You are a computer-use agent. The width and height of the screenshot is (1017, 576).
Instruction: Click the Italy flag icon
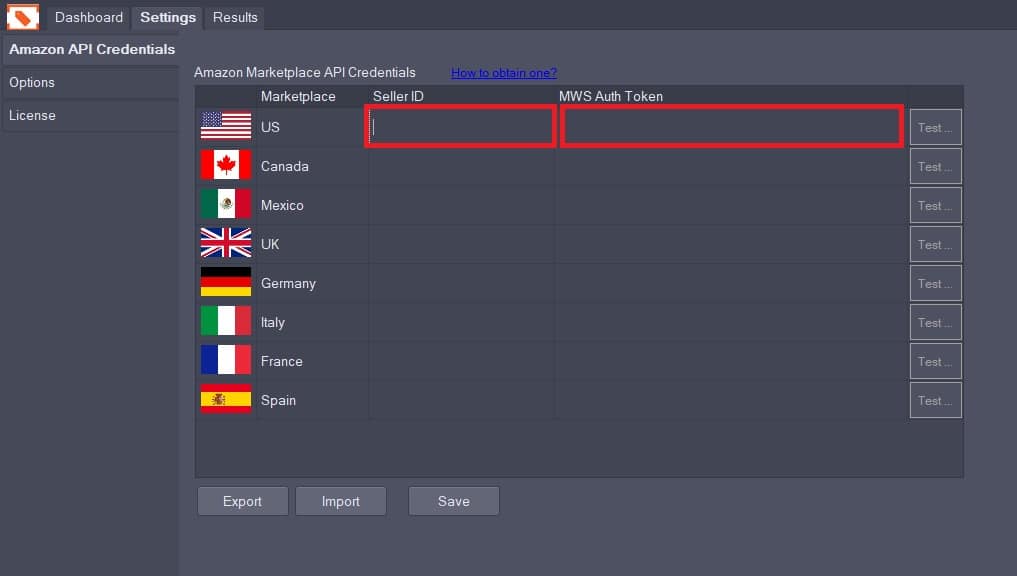point(226,321)
